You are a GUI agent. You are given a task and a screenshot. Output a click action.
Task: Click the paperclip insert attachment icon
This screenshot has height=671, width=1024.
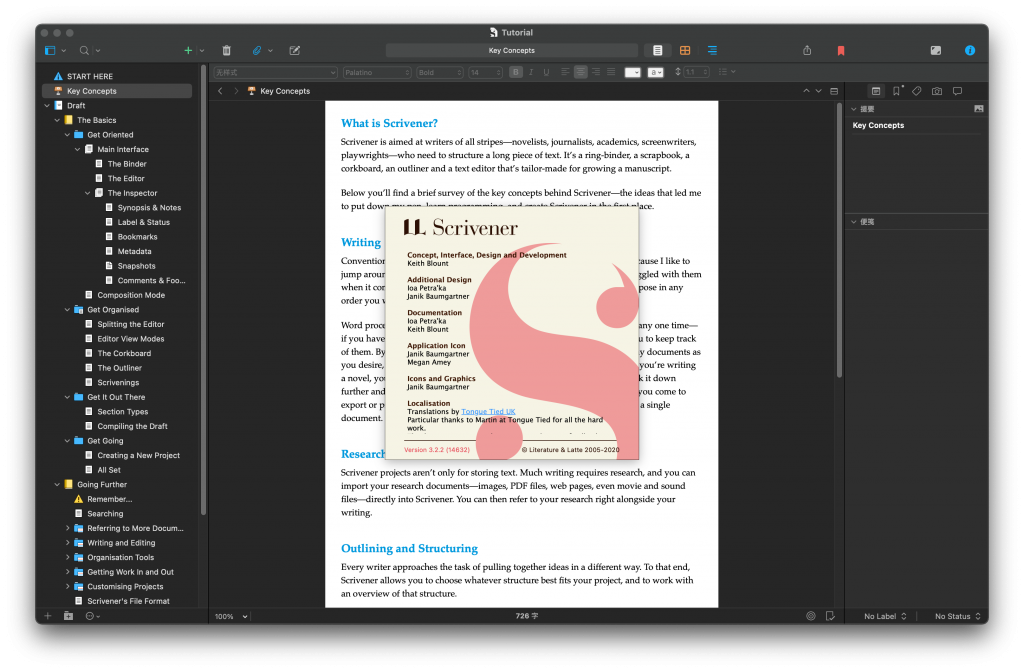tap(257, 50)
